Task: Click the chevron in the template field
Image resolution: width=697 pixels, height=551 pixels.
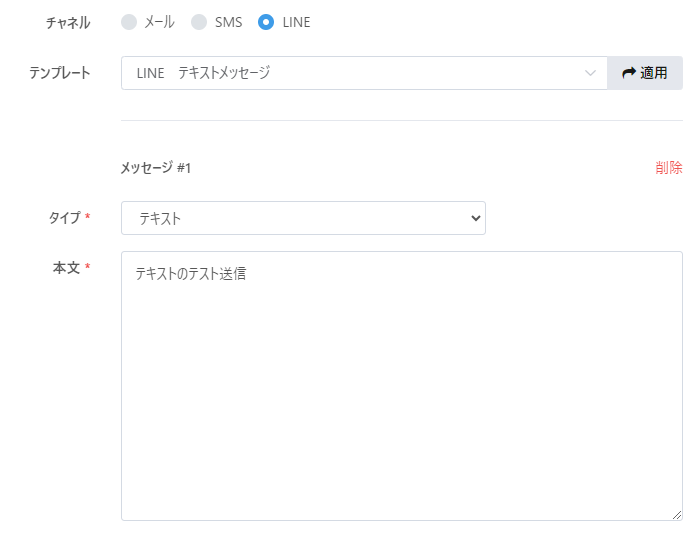Action: coord(590,73)
